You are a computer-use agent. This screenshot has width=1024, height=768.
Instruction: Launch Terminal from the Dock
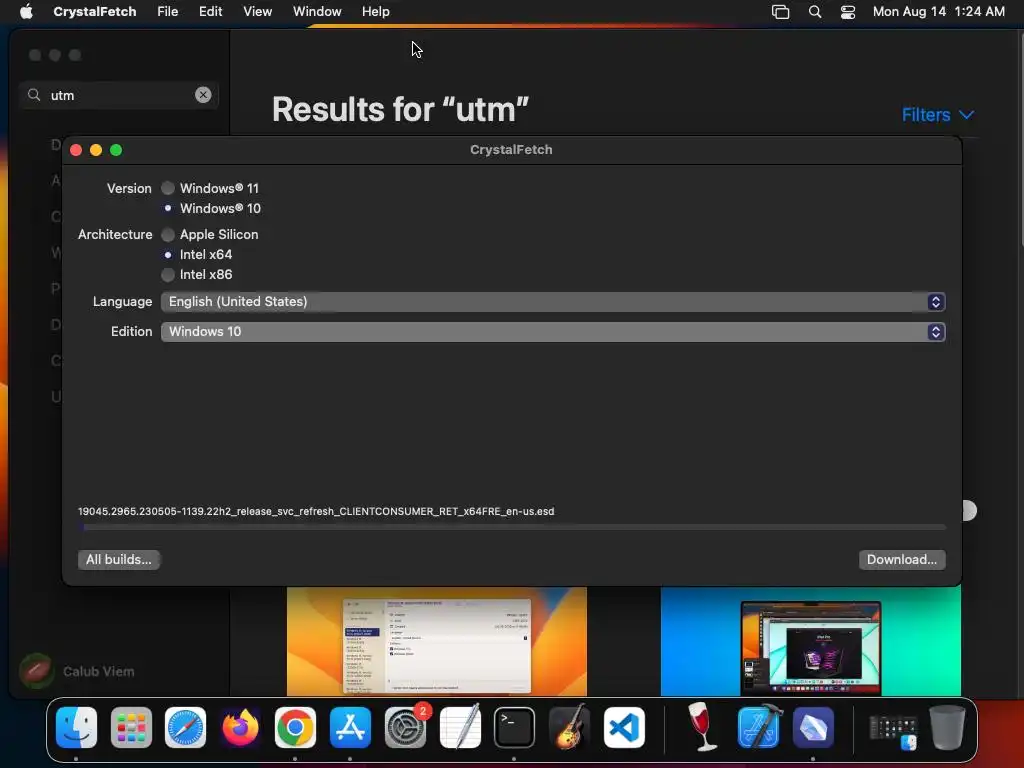click(514, 727)
